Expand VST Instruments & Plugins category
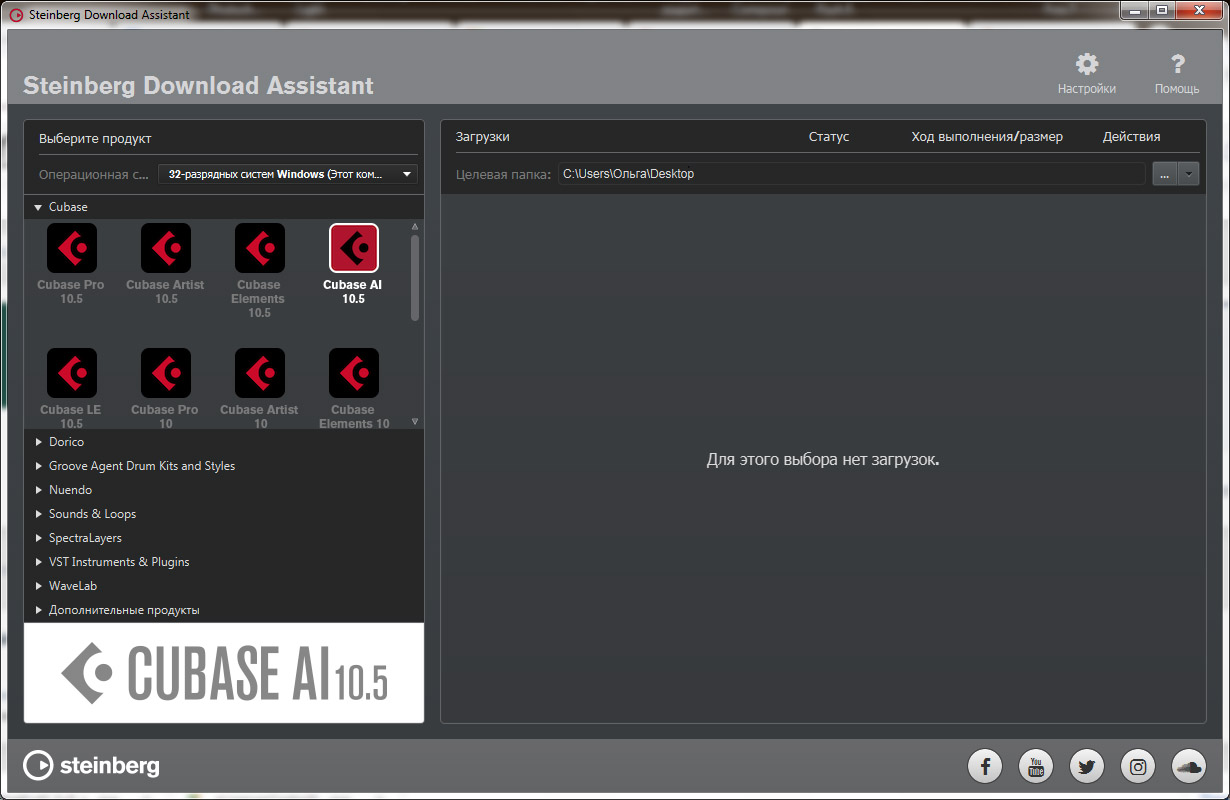 (x=38, y=562)
